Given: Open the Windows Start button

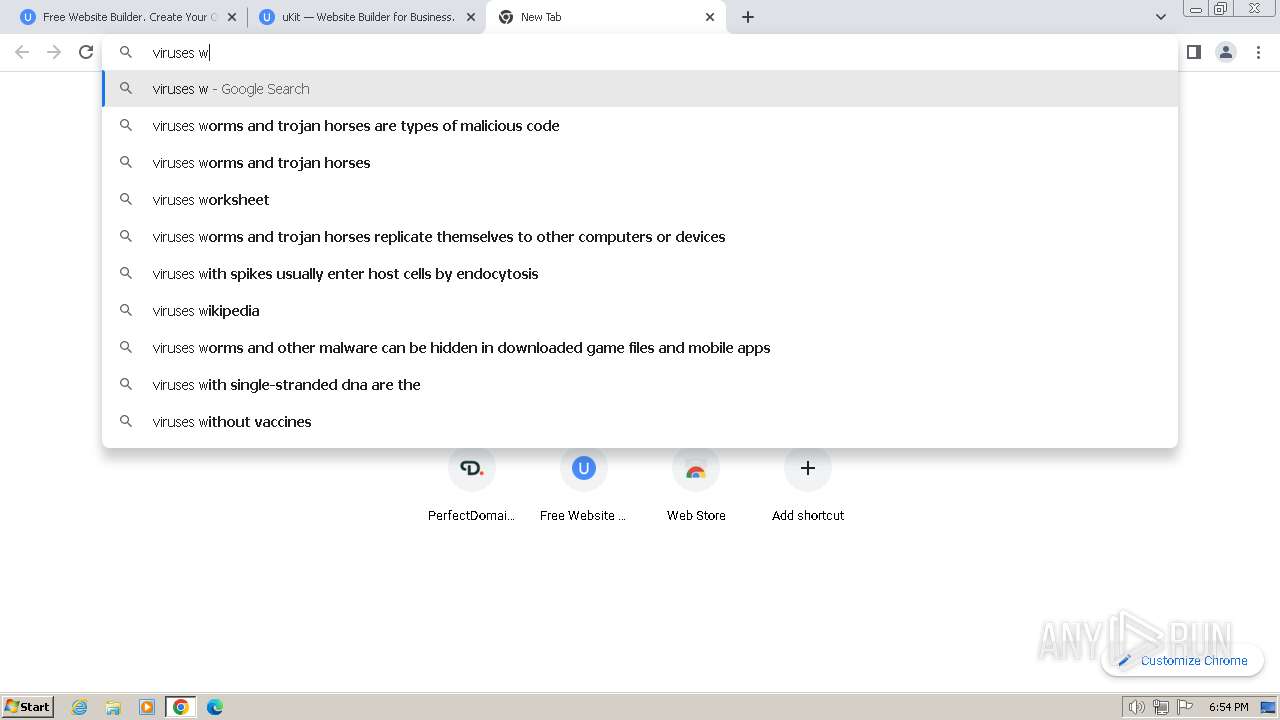Looking at the screenshot, I should pos(28,706).
